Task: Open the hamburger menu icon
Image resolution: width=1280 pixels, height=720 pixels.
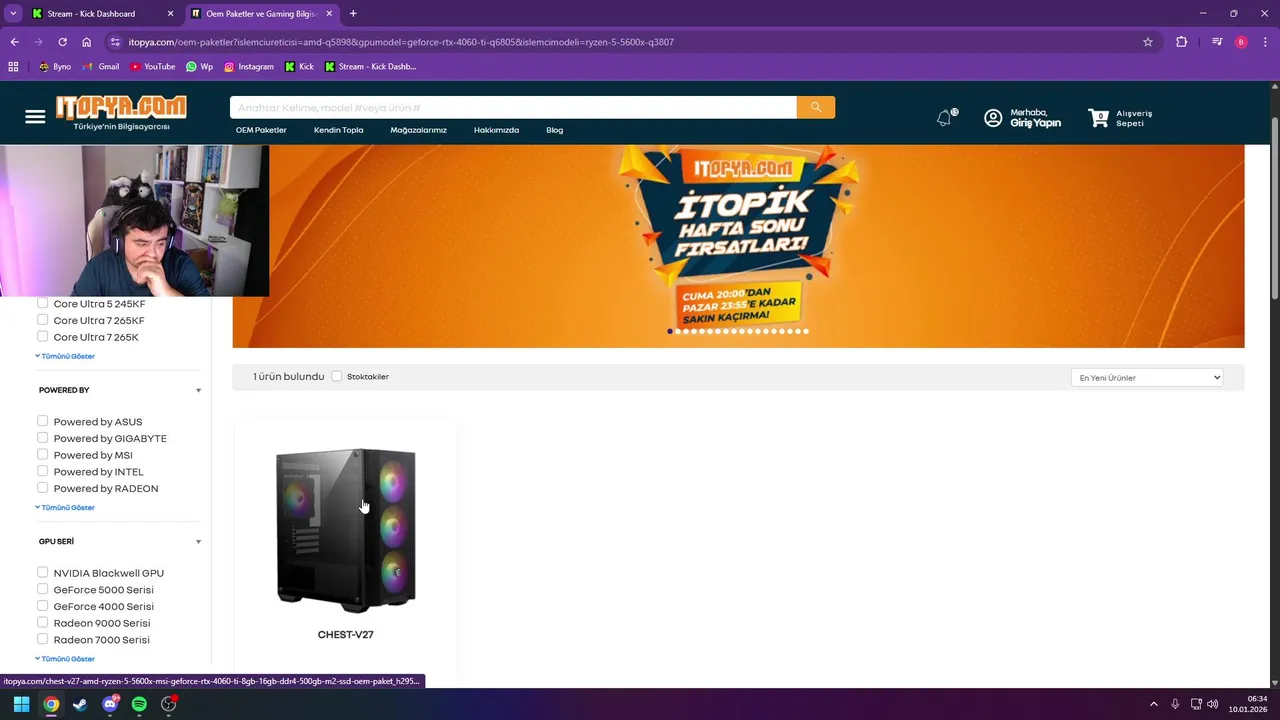Action: click(x=35, y=117)
